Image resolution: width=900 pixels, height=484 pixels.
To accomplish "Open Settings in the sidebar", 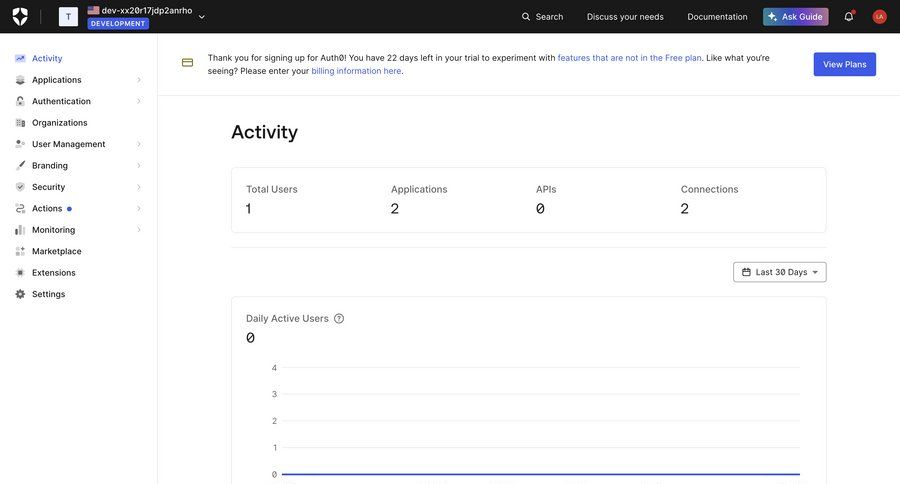I will [x=49, y=294].
